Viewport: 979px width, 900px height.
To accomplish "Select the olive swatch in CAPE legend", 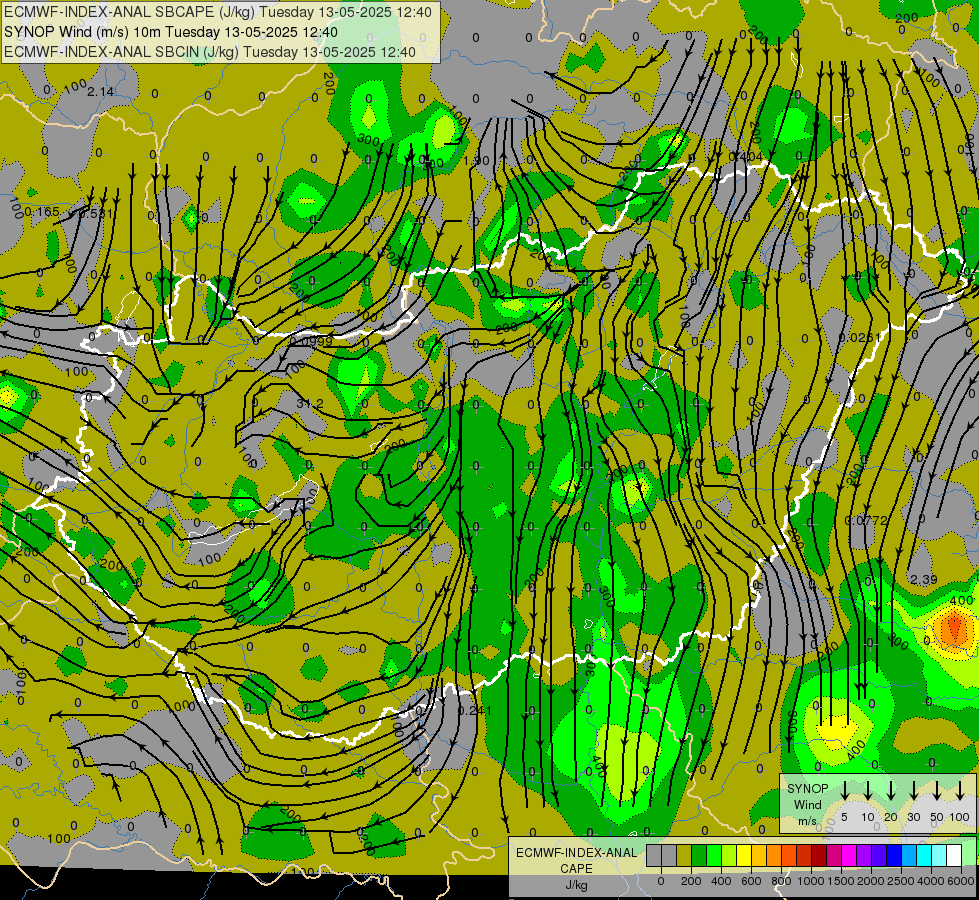I will click(684, 855).
